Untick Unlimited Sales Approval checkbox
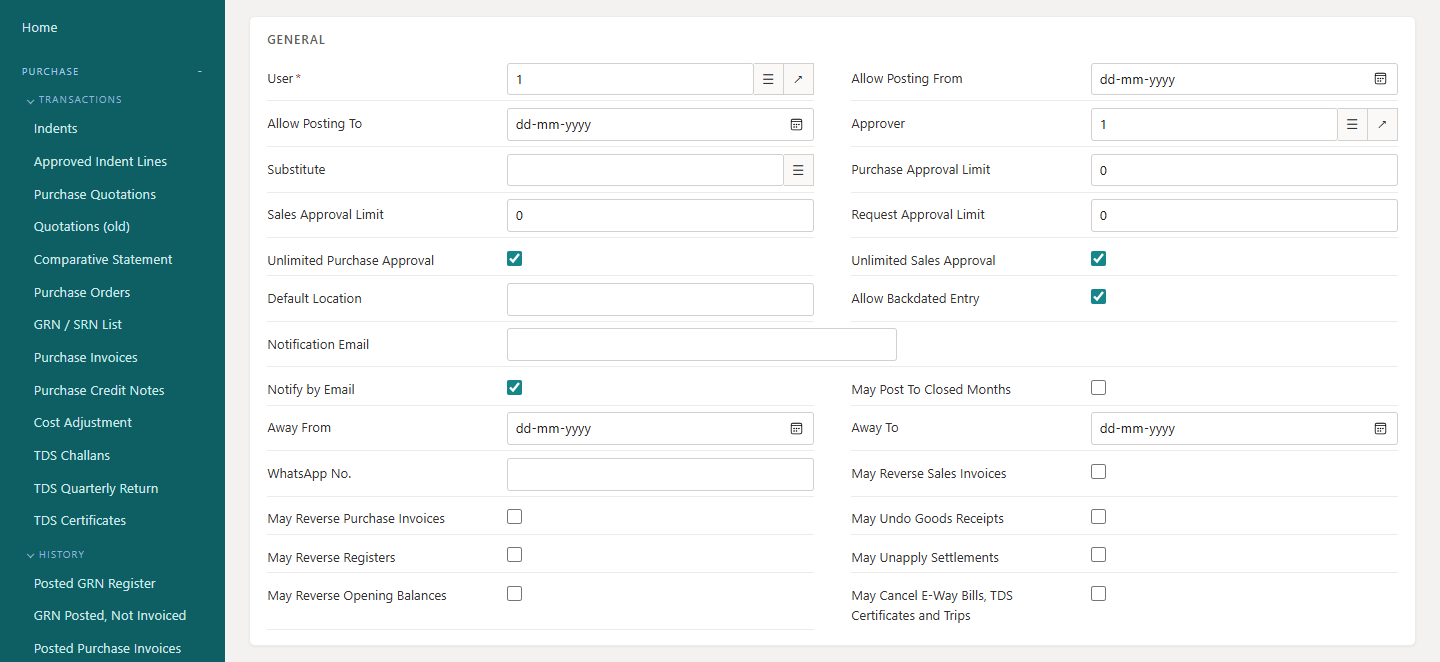 (1098, 259)
